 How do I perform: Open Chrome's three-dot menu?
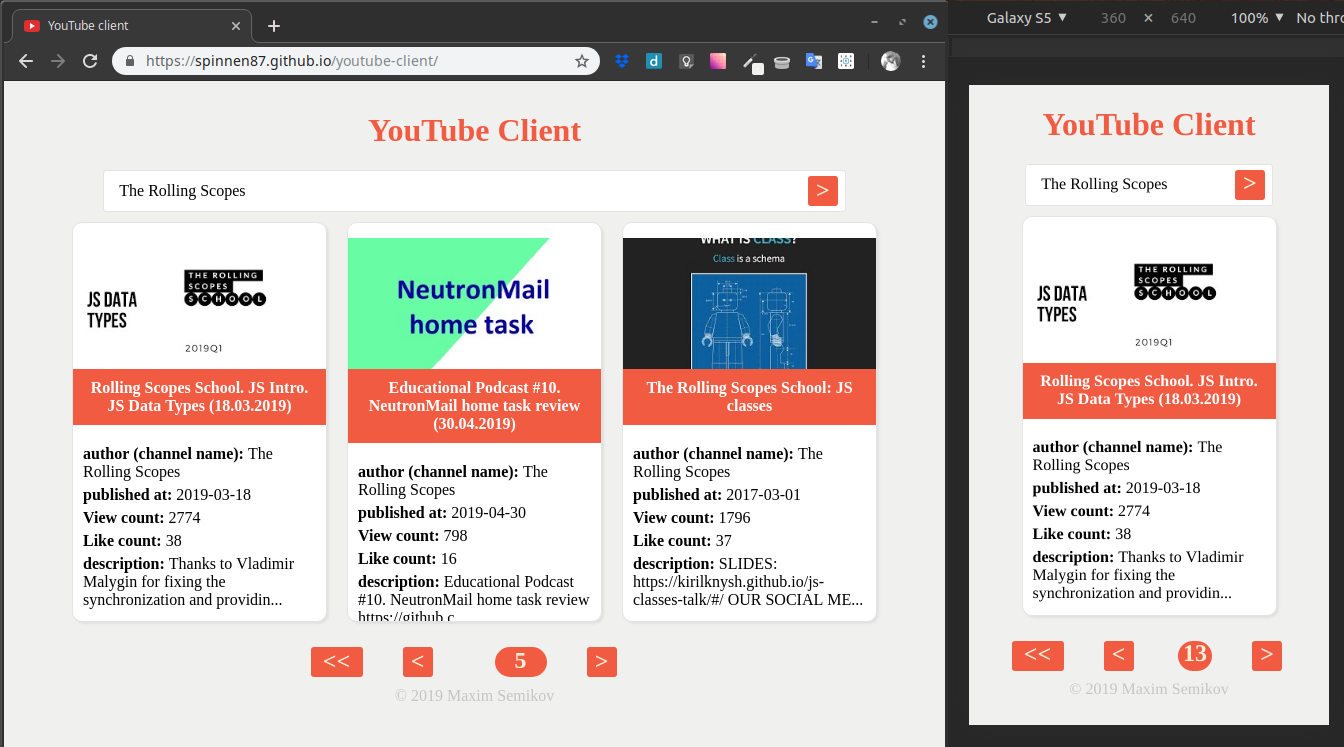pos(923,61)
